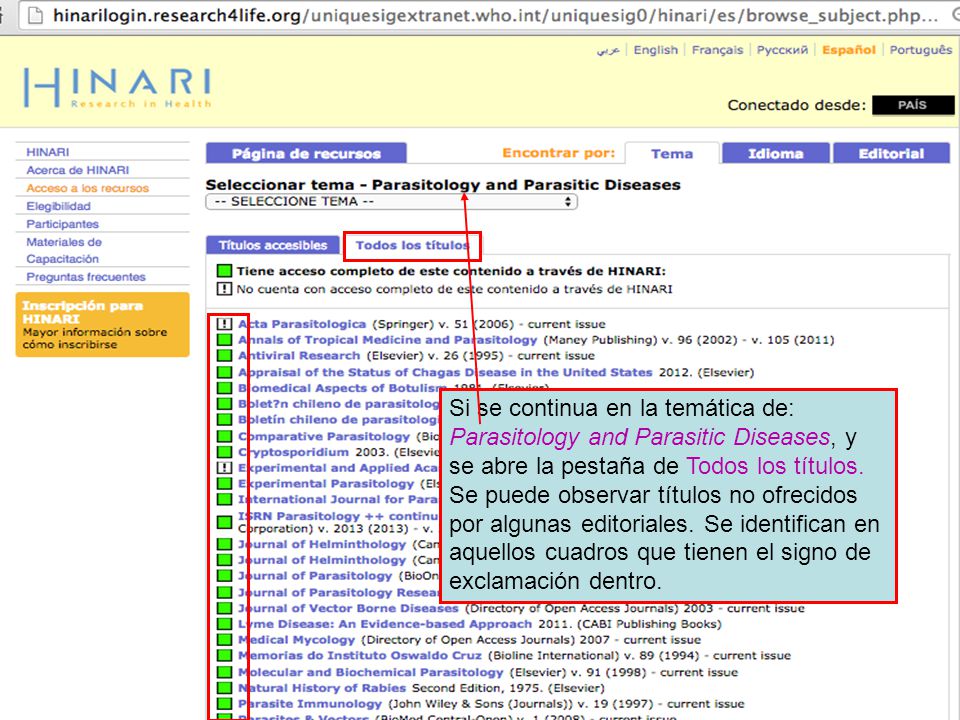Switch language to Arabic

(x=609, y=50)
